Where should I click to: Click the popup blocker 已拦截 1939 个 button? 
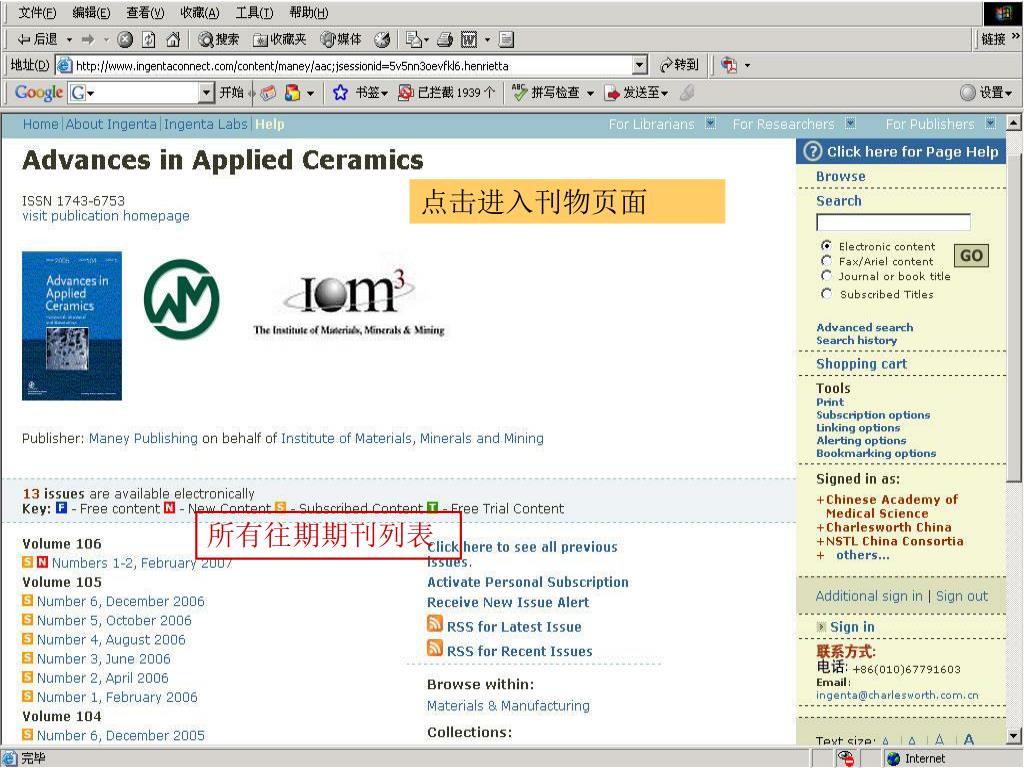coord(447,93)
